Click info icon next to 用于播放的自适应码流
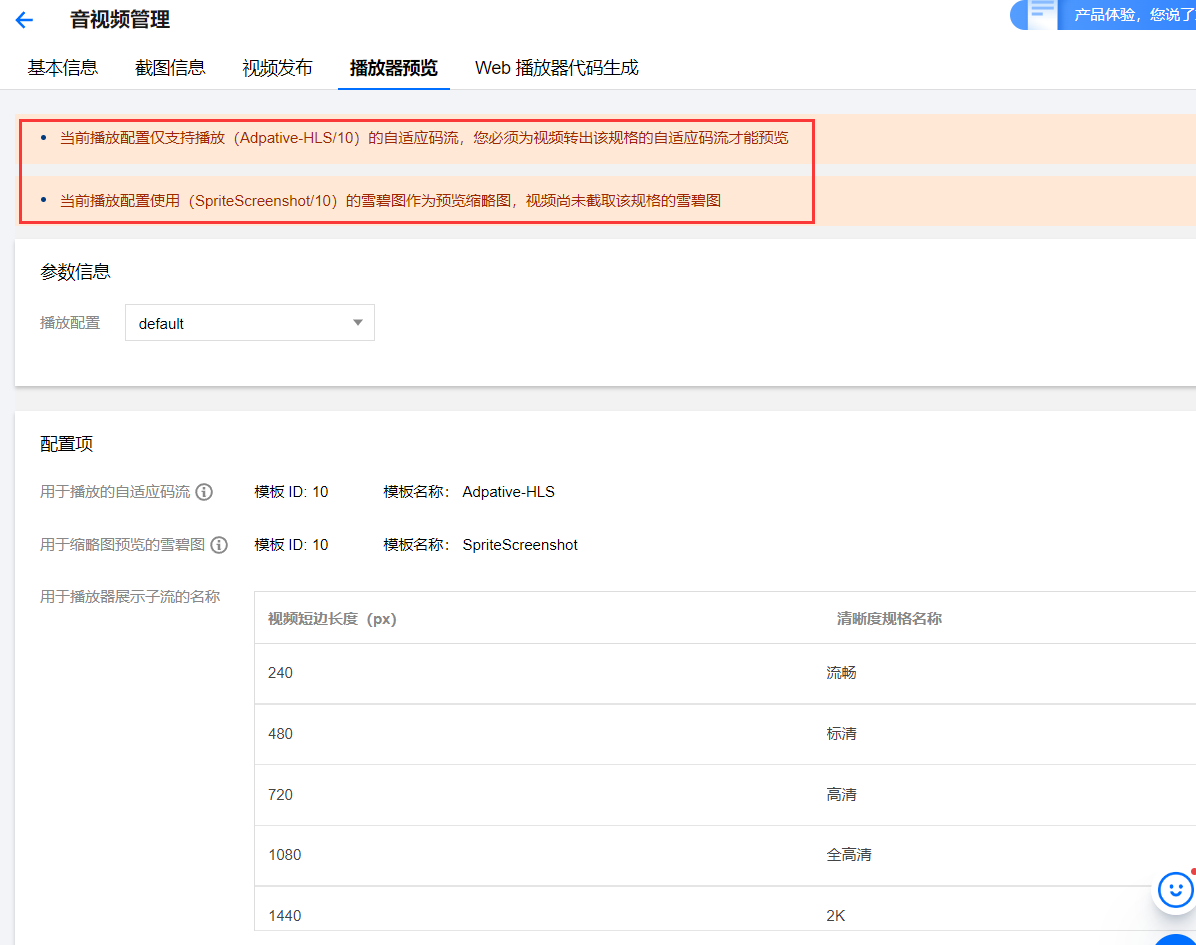The image size is (1196, 945). [204, 492]
